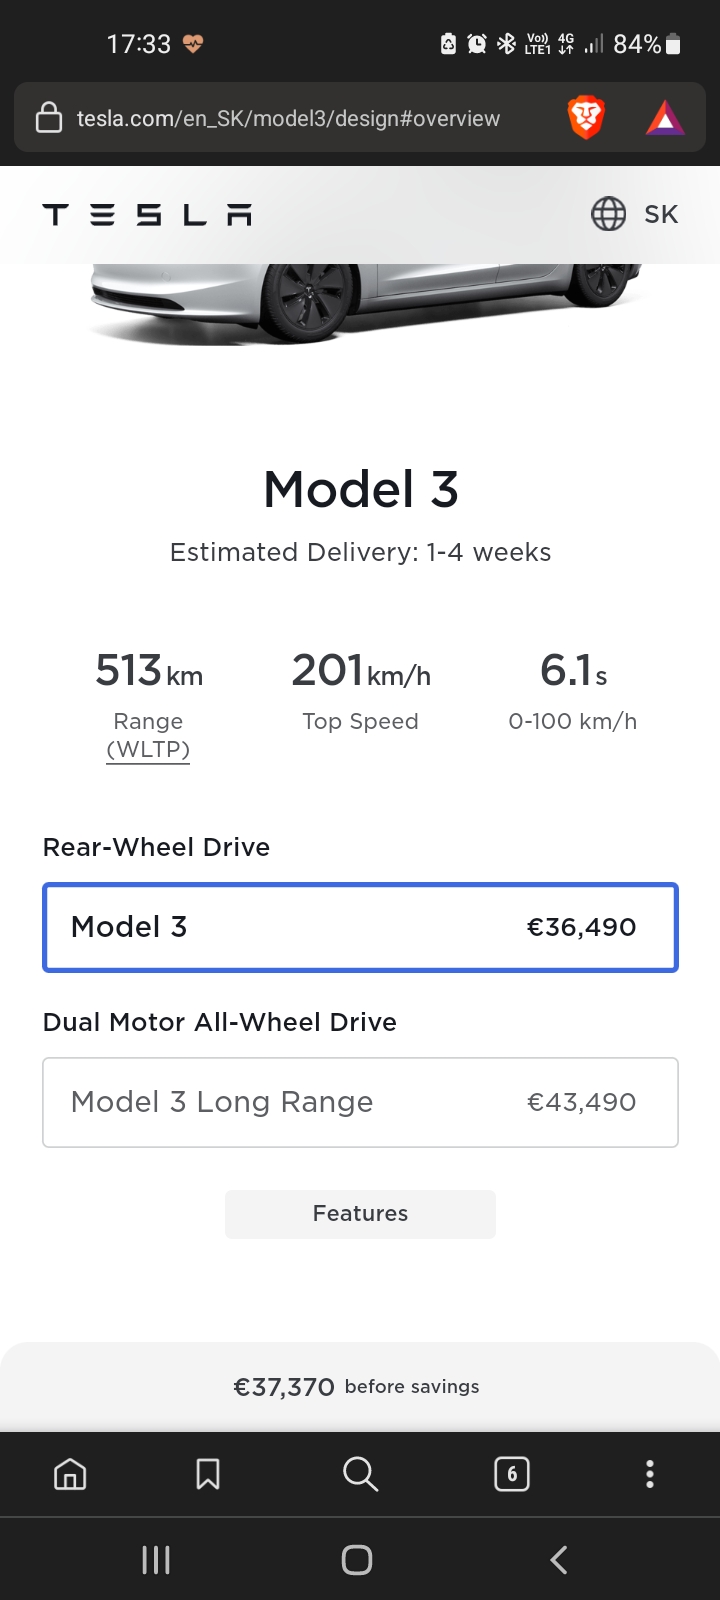The image size is (720, 1600).
Task: Open Brave Rewards triangle icon
Action: tap(665, 118)
